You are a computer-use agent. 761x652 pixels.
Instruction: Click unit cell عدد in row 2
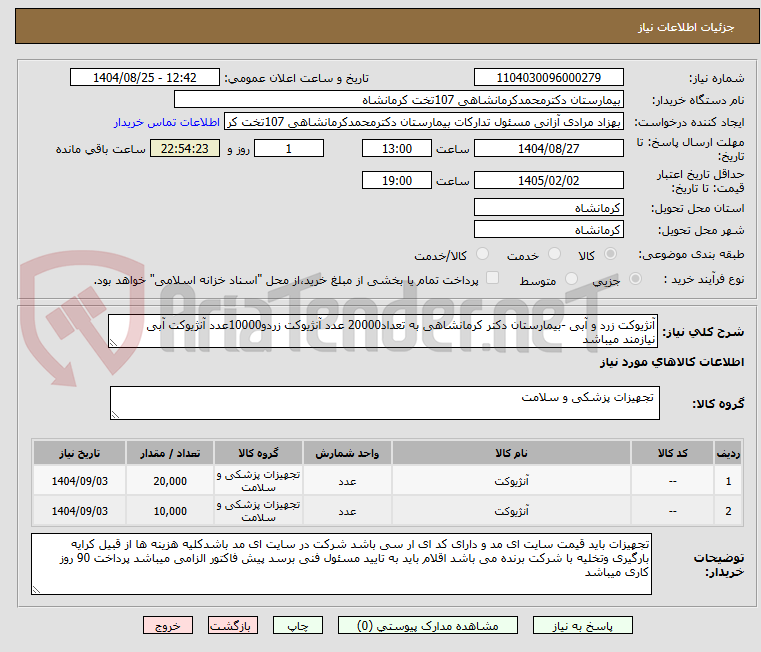347,511
